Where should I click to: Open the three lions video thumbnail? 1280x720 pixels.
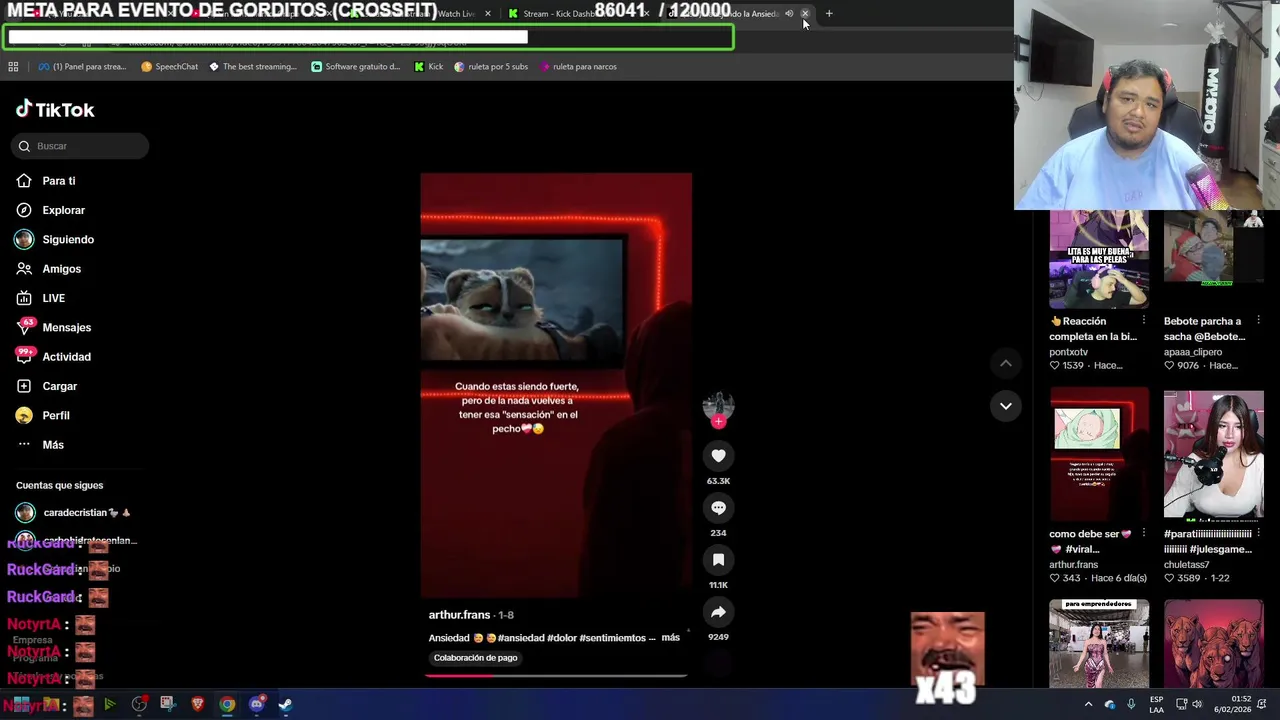(1214, 643)
